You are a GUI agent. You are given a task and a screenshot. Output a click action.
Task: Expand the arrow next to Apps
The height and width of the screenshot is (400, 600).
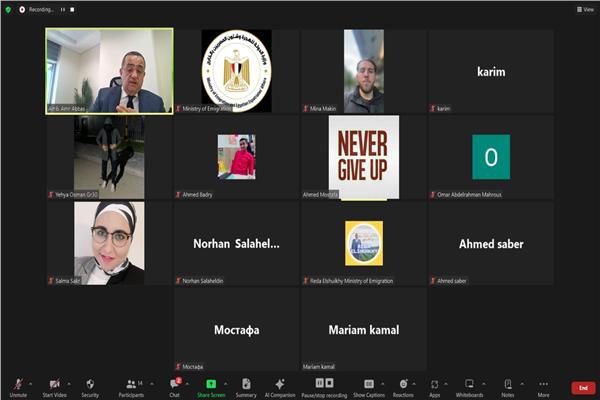[446, 384]
